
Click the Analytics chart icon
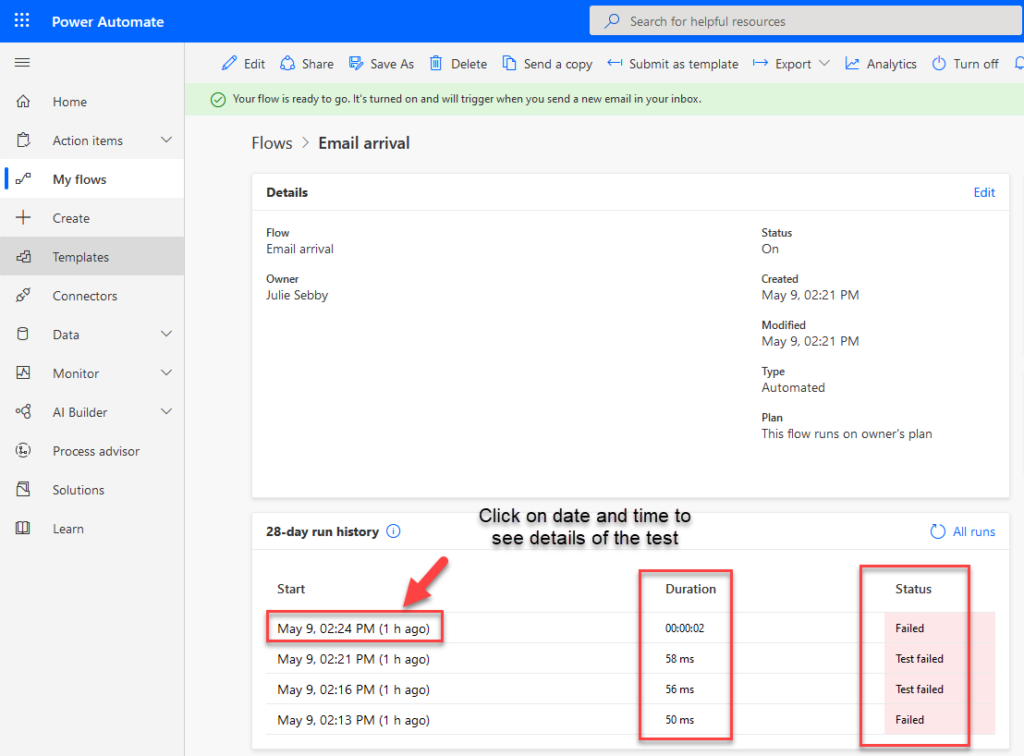tap(852, 63)
